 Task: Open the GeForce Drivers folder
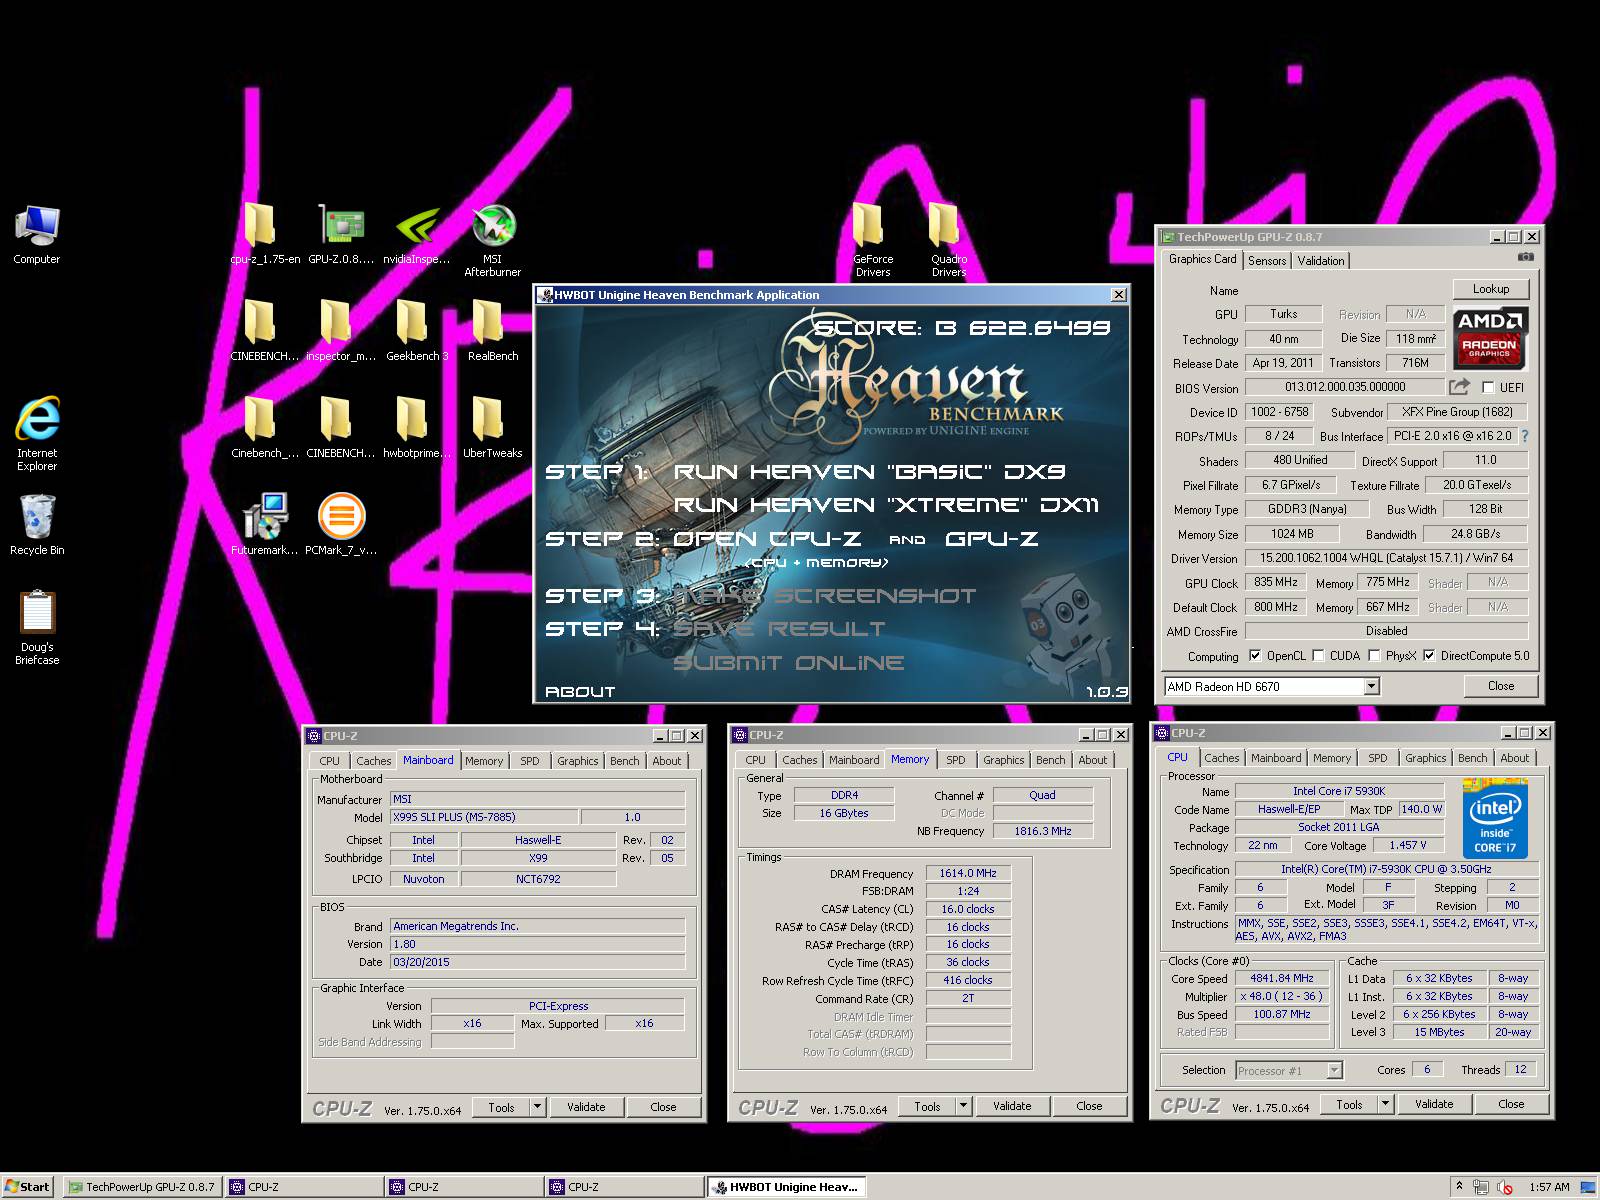872,241
